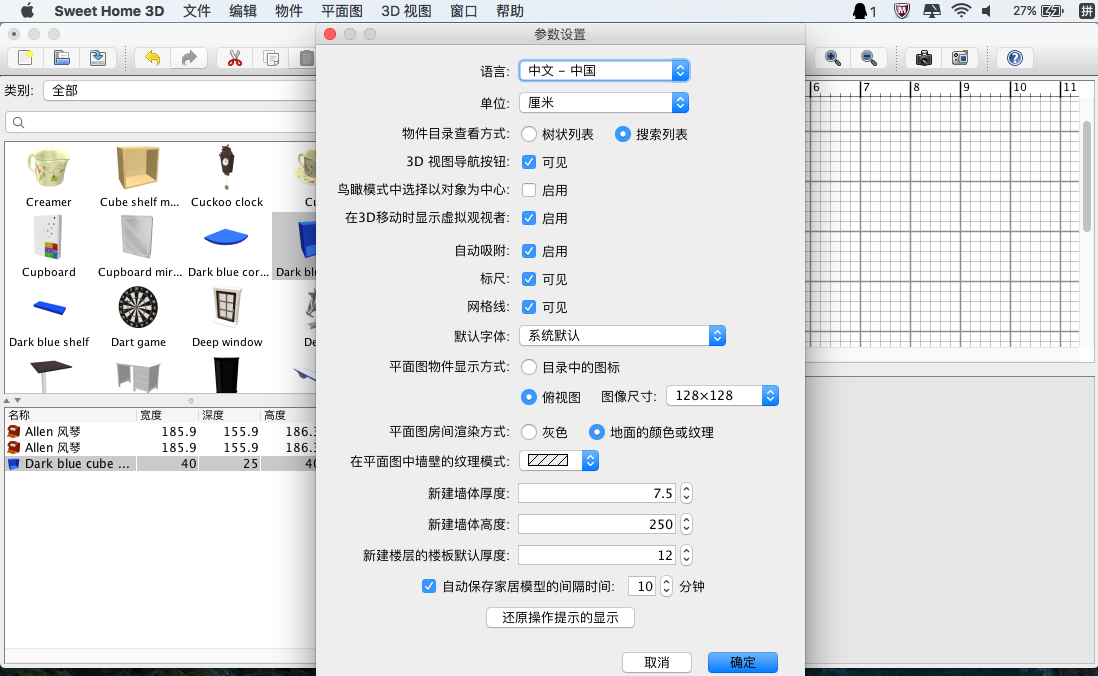Enable tree view for furniture catalog
The image size is (1098, 676).
[528, 133]
